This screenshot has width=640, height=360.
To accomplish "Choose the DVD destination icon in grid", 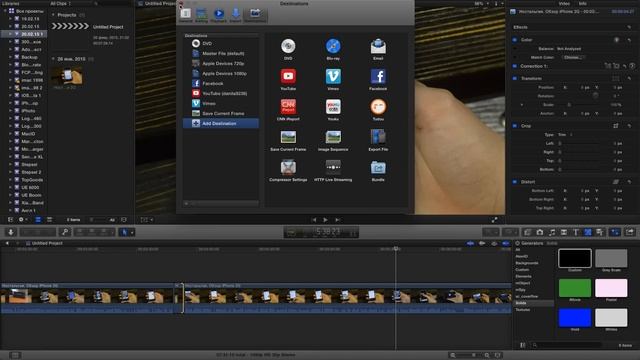I will coord(288,46).
